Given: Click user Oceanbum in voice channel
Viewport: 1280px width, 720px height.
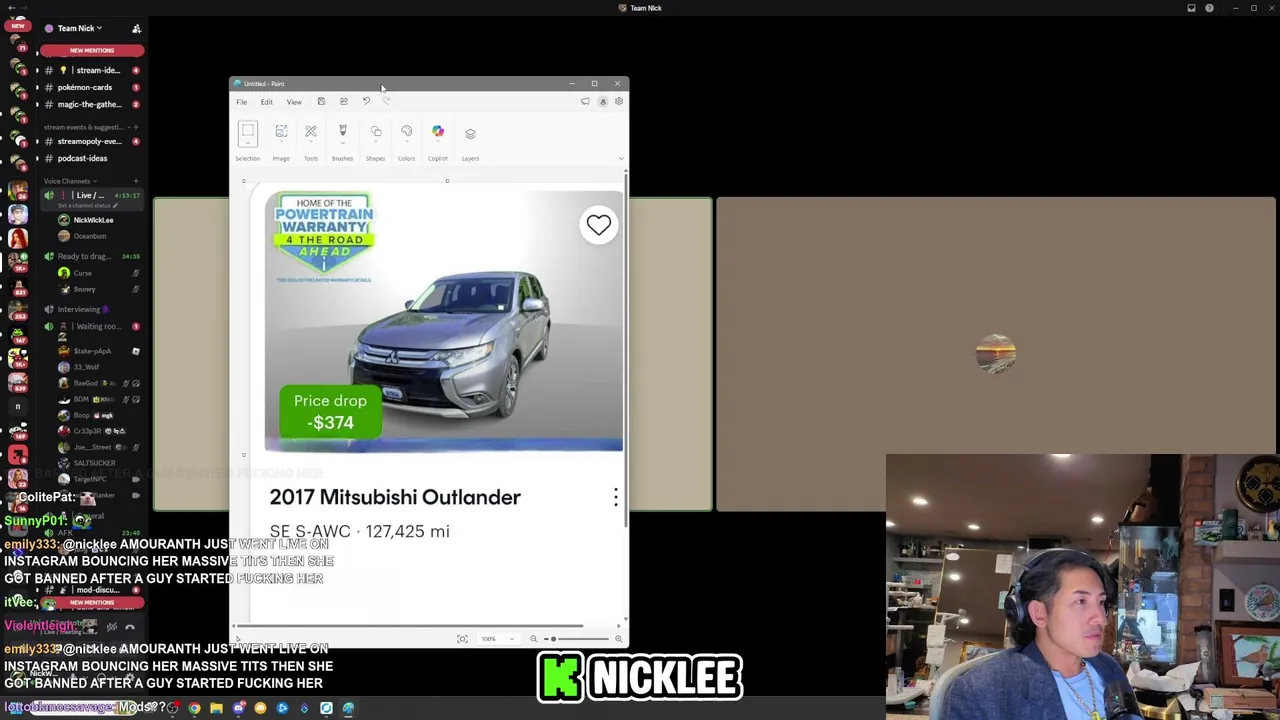Looking at the screenshot, I should point(90,236).
